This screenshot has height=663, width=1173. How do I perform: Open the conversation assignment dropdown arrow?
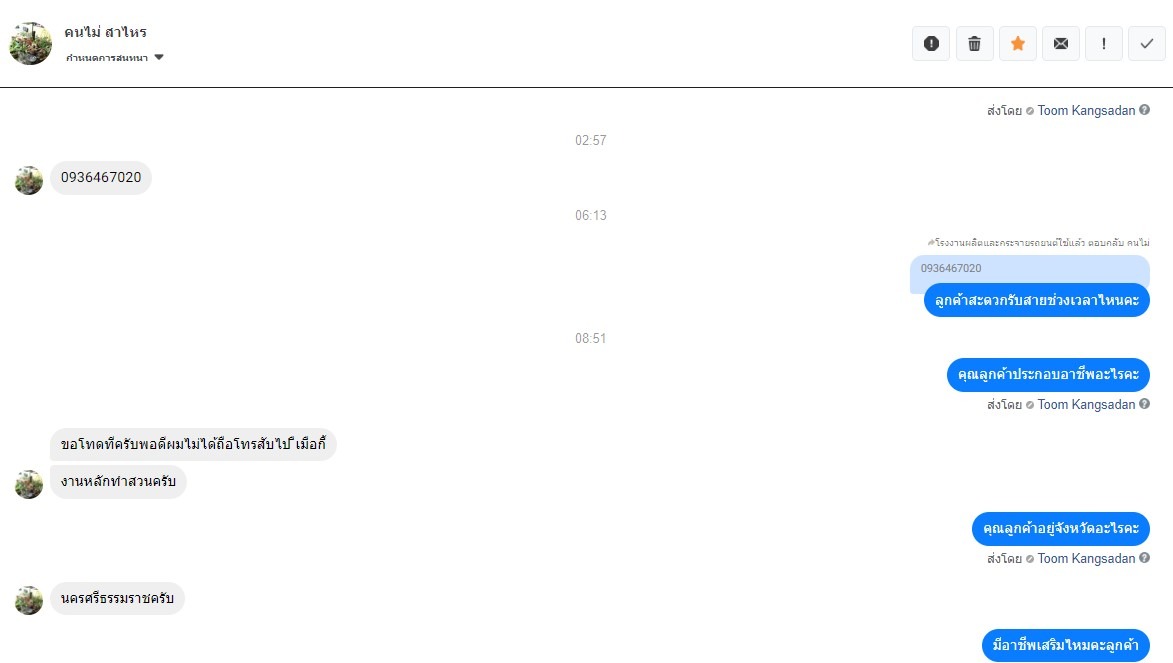click(x=159, y=58)
